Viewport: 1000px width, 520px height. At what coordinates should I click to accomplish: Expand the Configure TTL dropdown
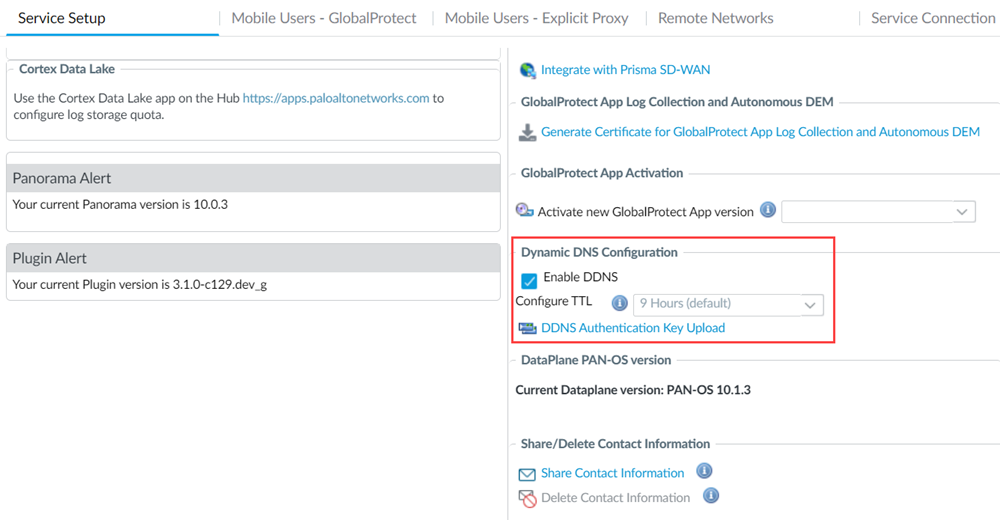point(728,304)
